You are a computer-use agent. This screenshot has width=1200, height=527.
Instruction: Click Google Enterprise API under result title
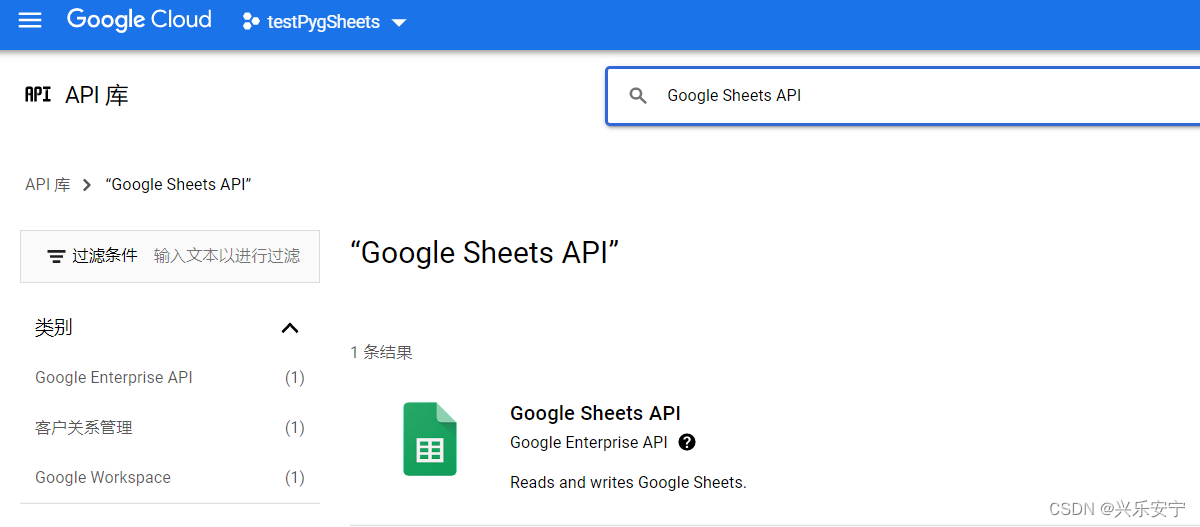point(588,442)
